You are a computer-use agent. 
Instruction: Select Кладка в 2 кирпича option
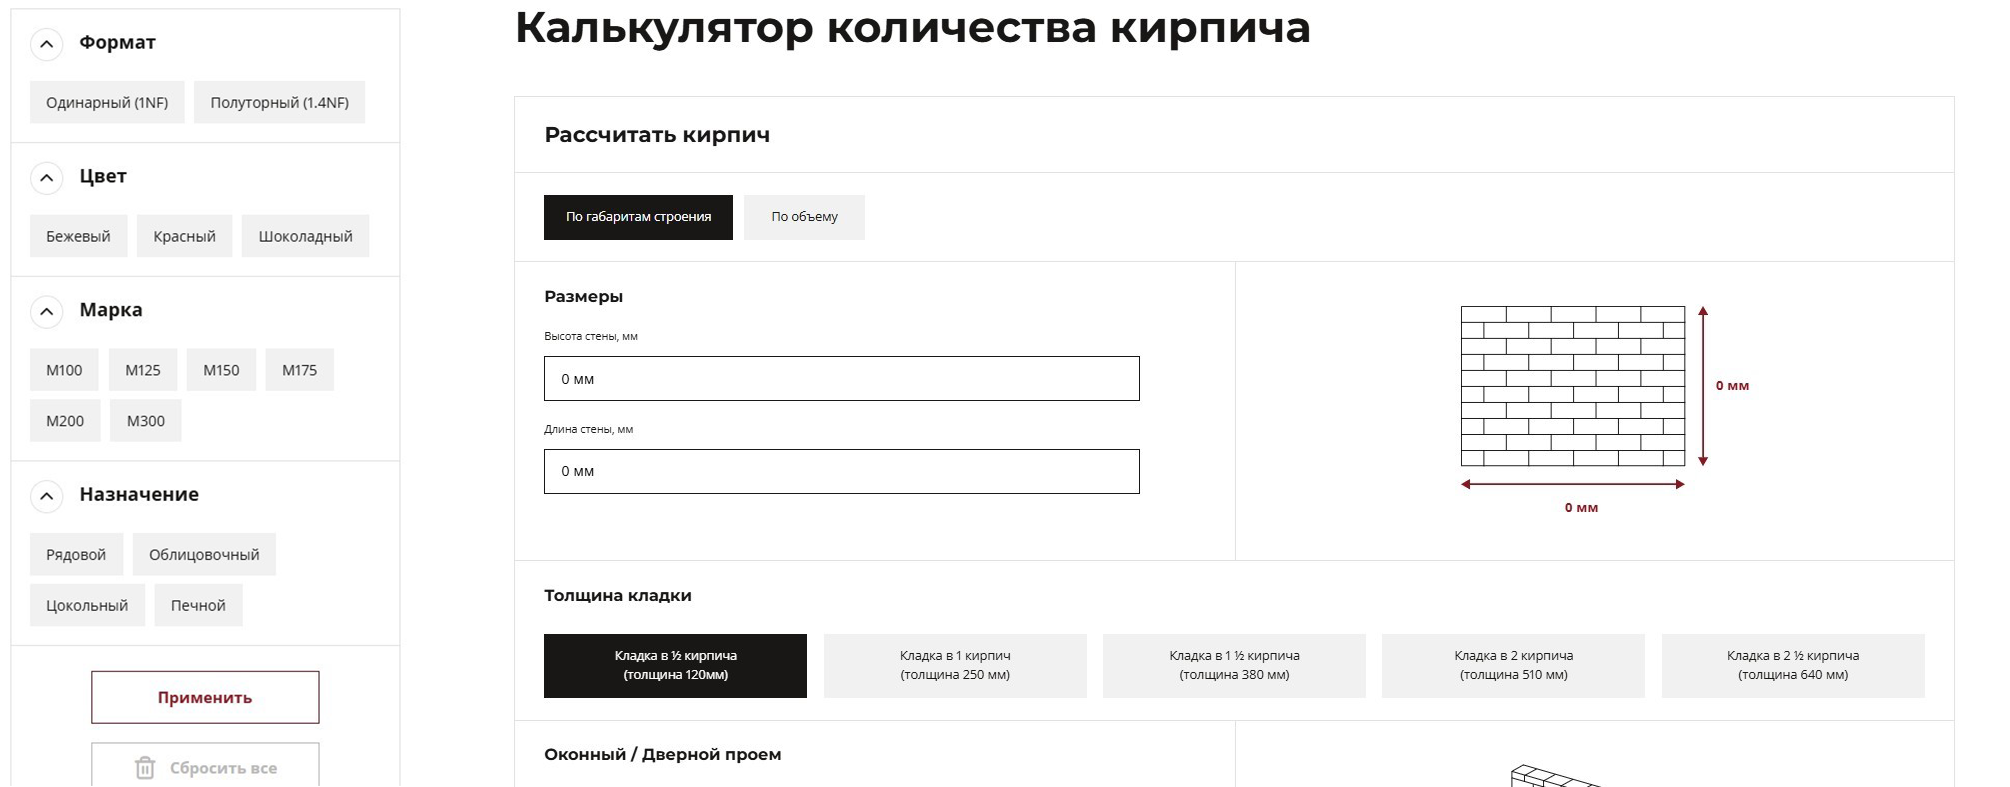[1513, 666]
